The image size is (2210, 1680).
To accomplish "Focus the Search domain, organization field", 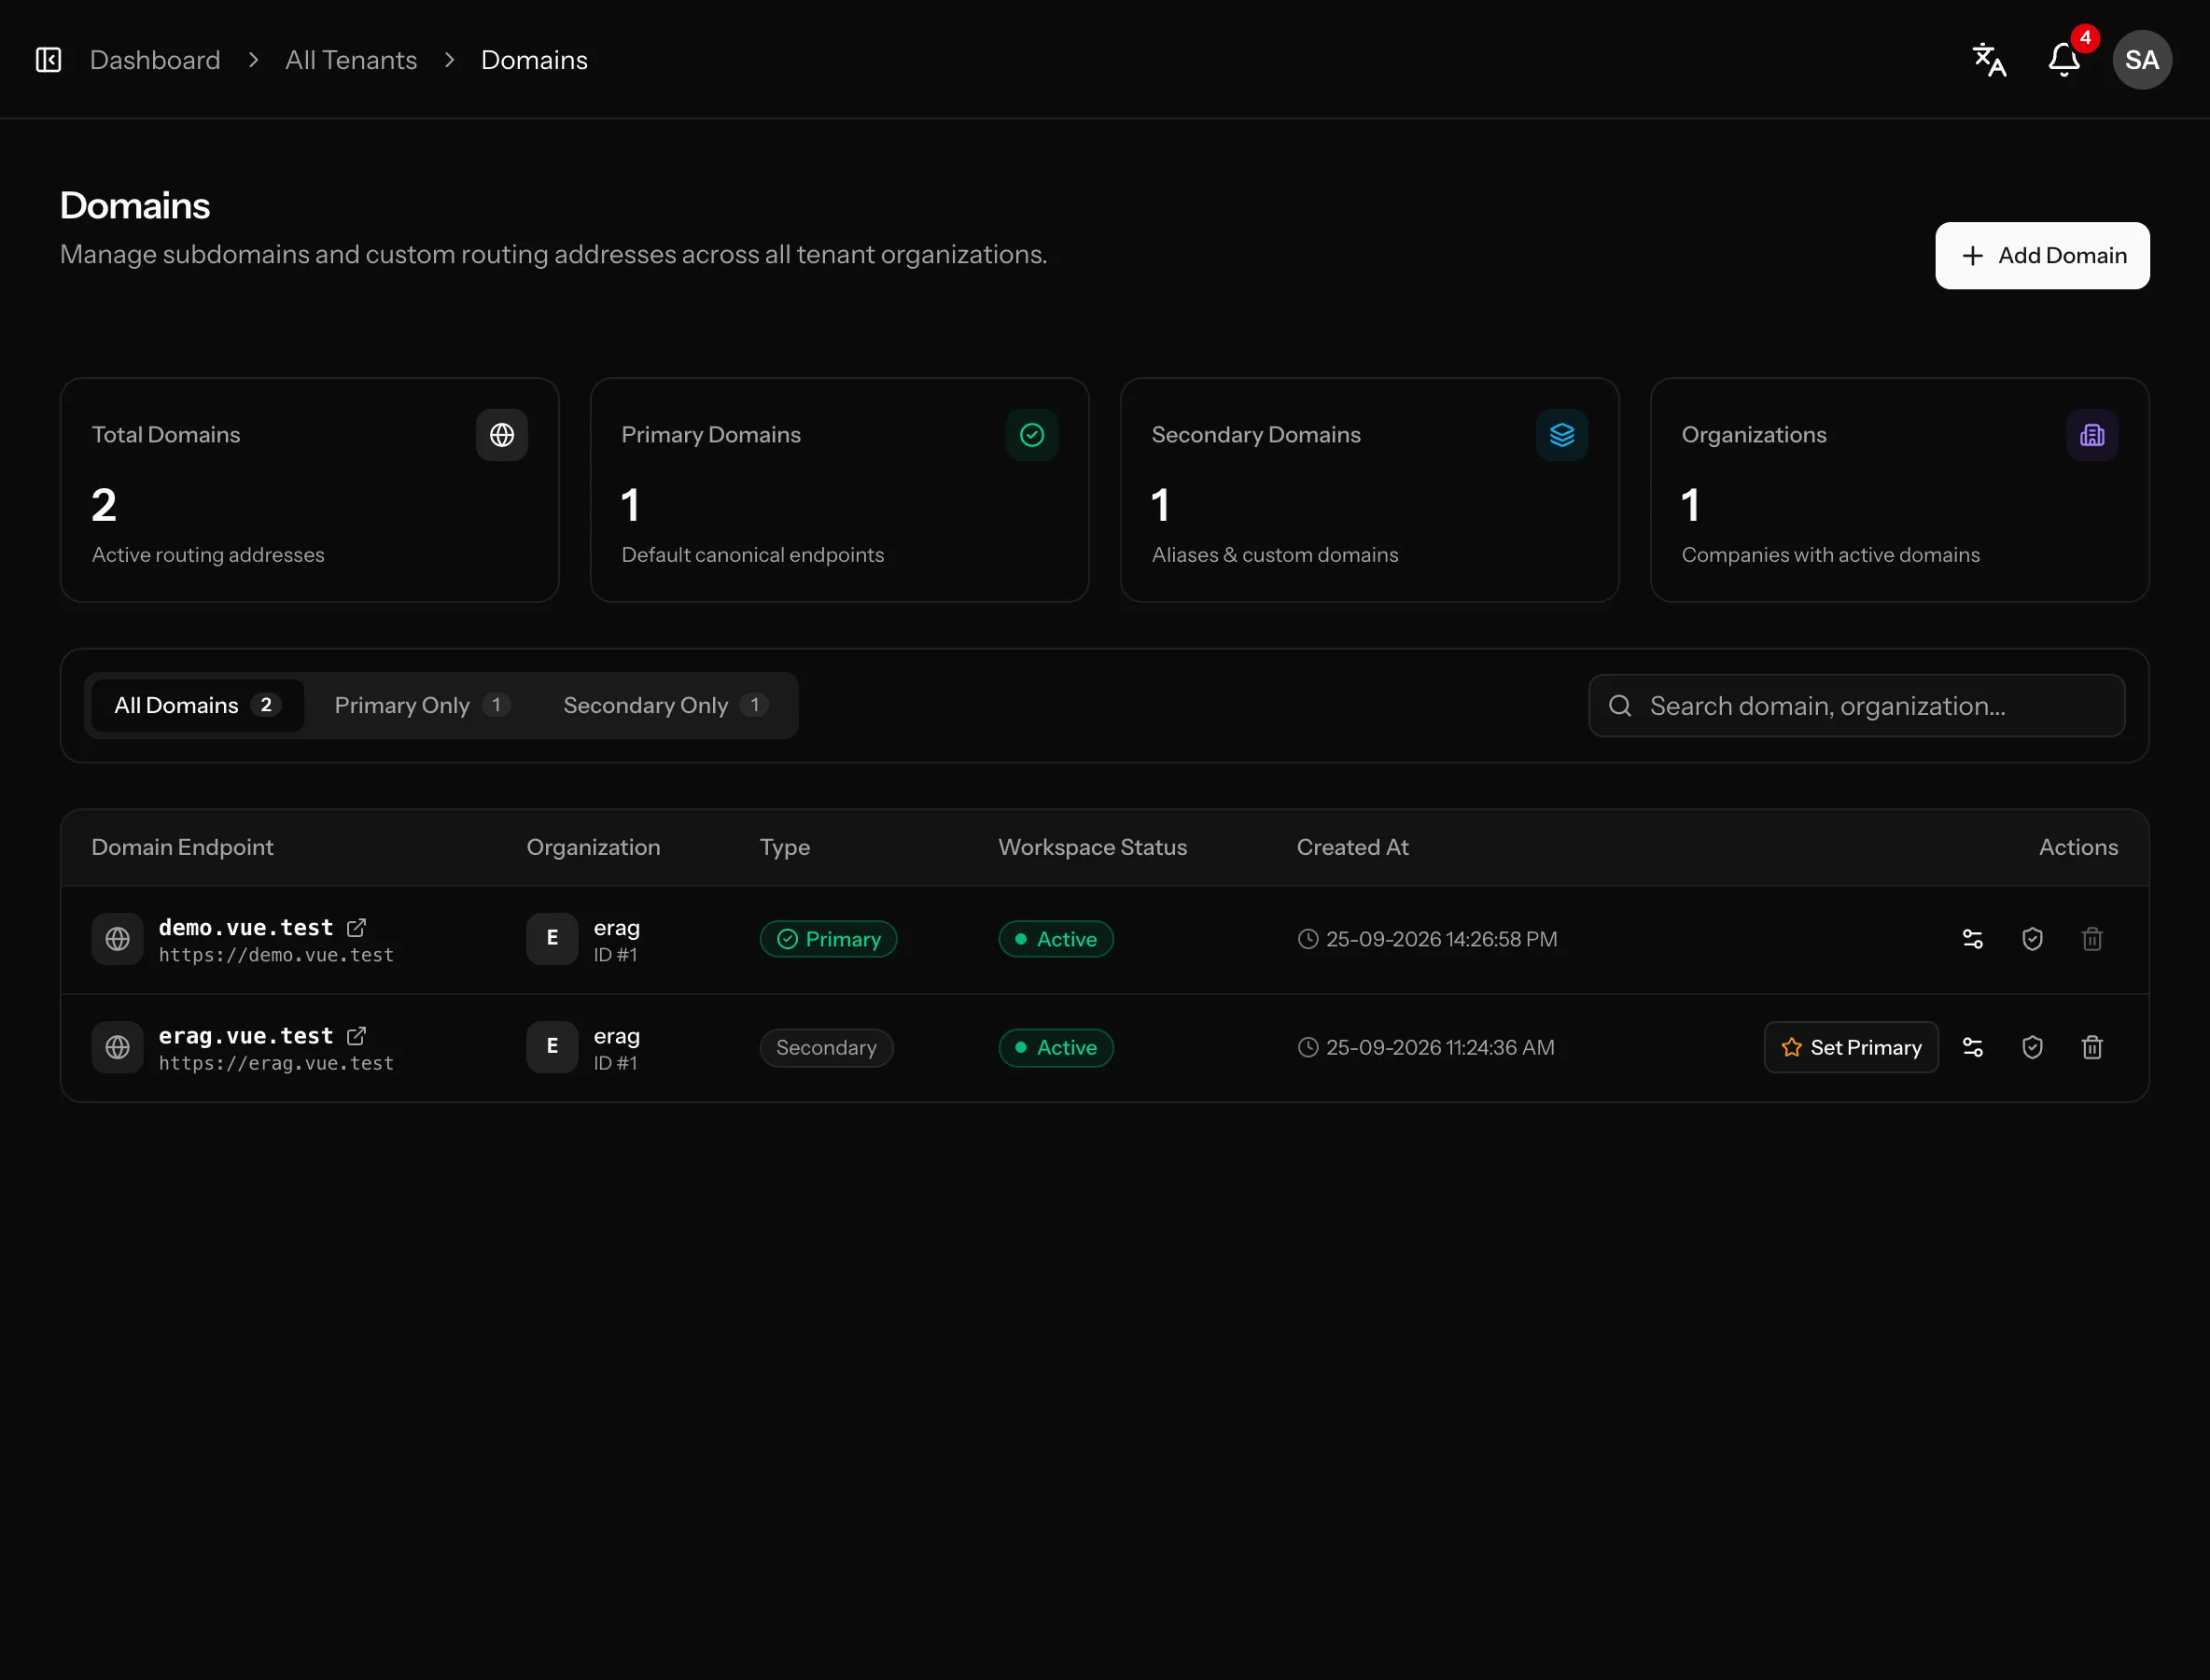I will click(x=1856, y=706).
